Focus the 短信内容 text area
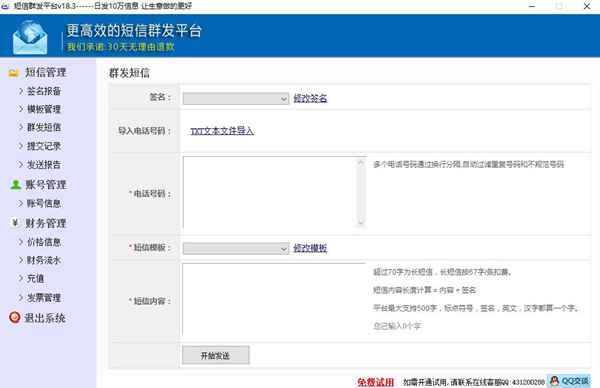This screenshot has width=600, height=388. [x=274, y=299]
